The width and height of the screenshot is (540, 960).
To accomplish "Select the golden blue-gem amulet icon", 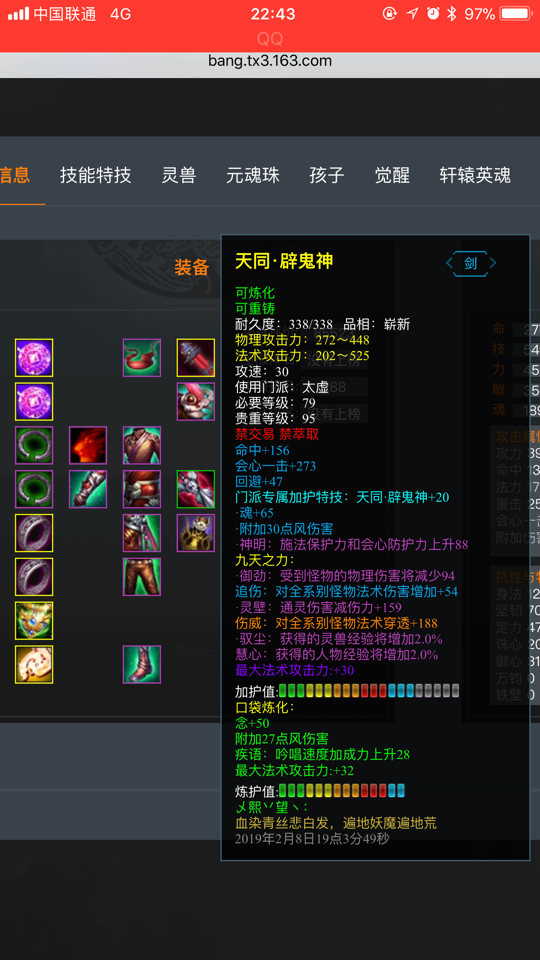I will [x=34, y=621].
